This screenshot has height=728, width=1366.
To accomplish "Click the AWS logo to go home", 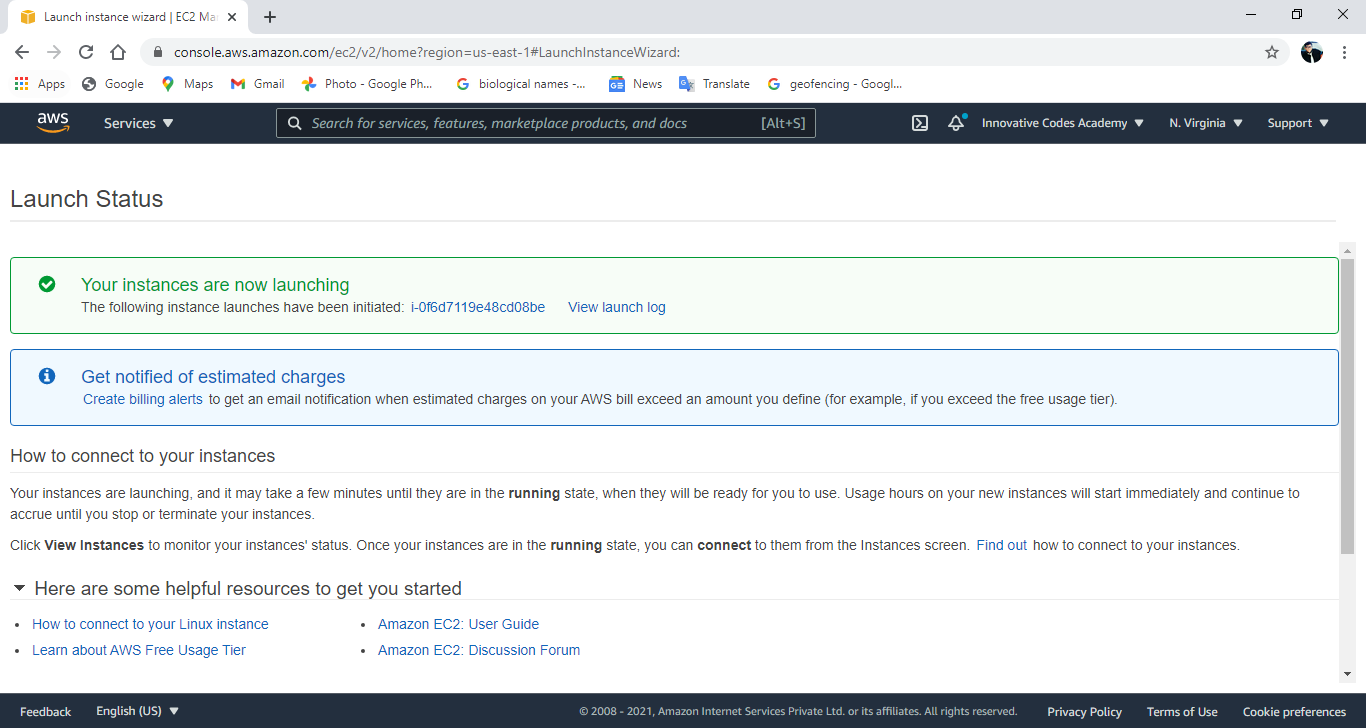I will click(x=52, y=122).
